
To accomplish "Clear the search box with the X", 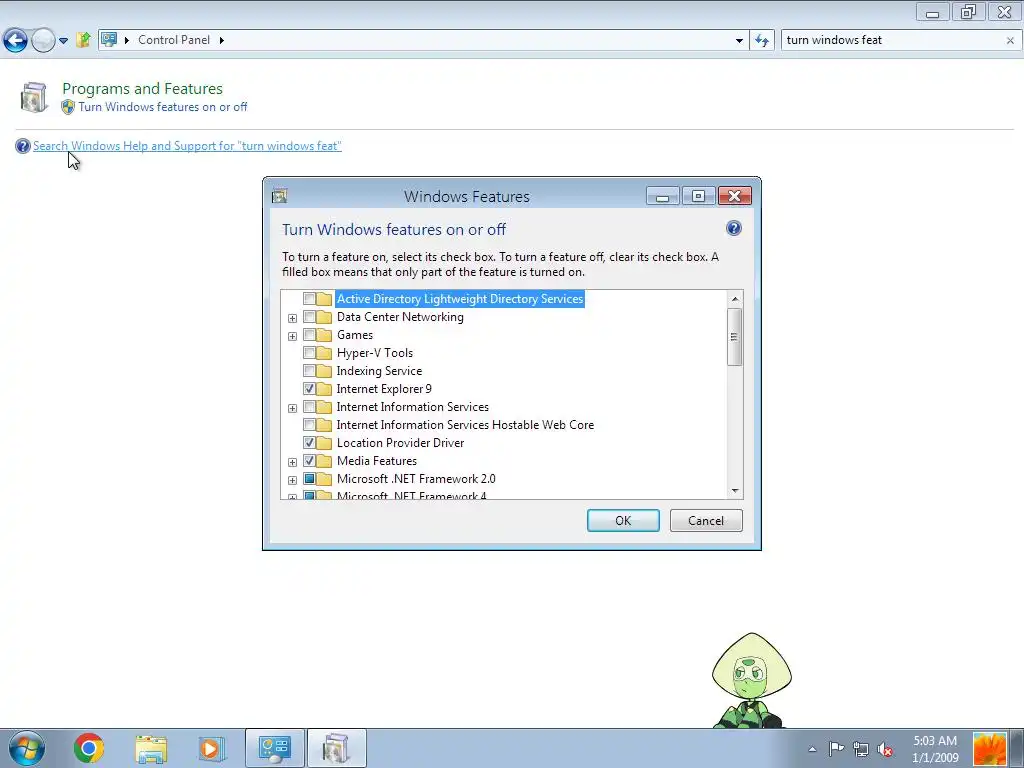I will coord(1010,40).
